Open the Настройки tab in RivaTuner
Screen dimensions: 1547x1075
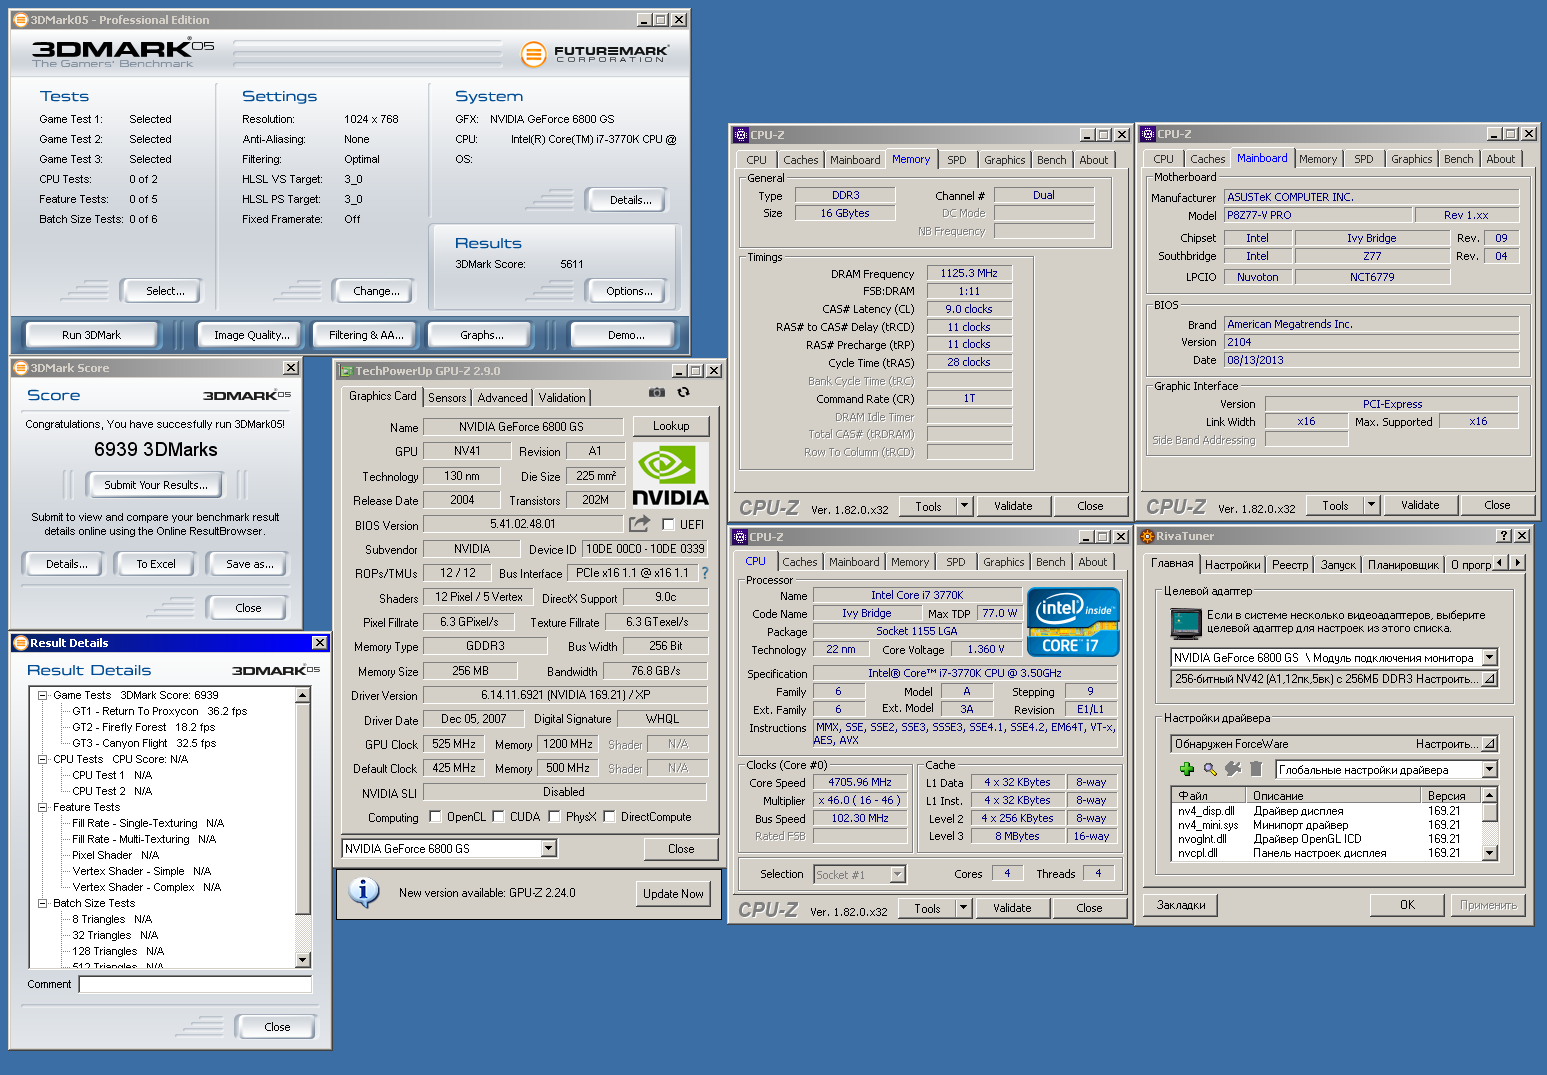pyautogui.click(x=1232, y=565)
